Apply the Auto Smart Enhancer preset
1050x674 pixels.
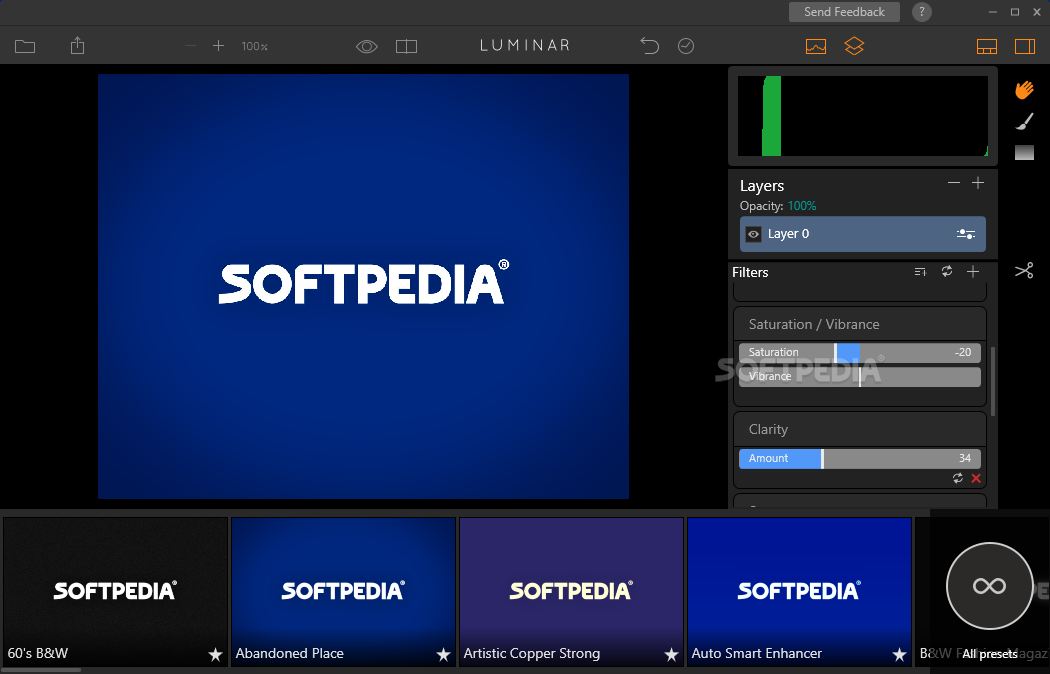(x=800, y=592)
